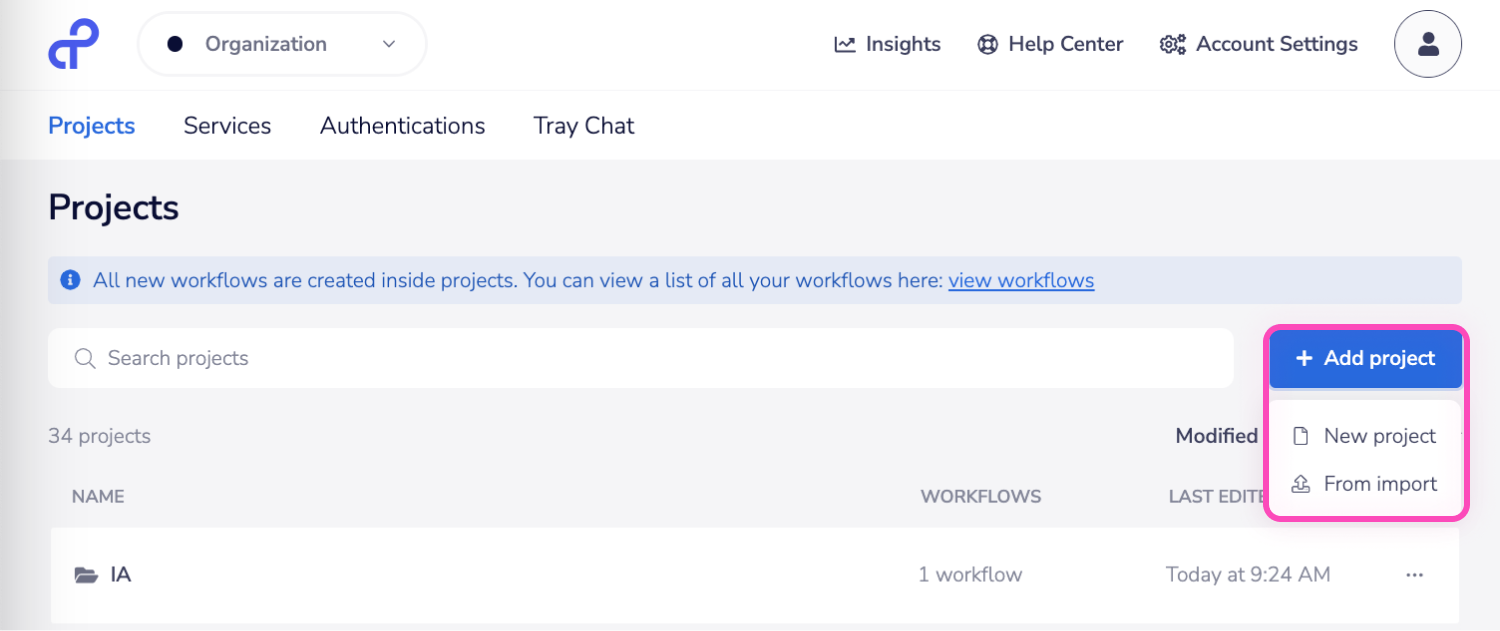Click the Account Settings gears icon
1500x631 pixels.
coord(1172,44)
